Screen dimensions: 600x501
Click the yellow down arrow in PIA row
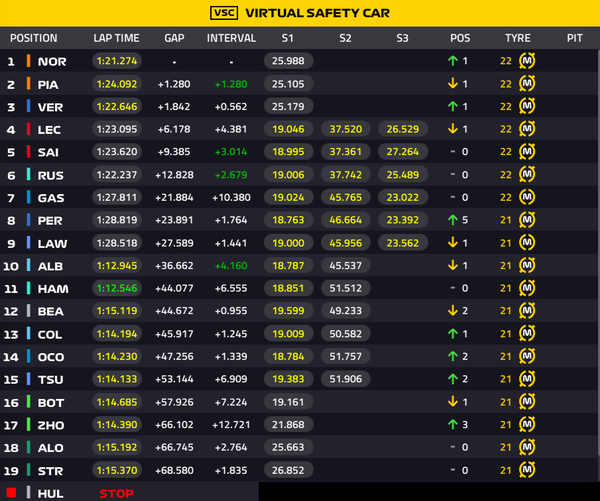[453, 83]
